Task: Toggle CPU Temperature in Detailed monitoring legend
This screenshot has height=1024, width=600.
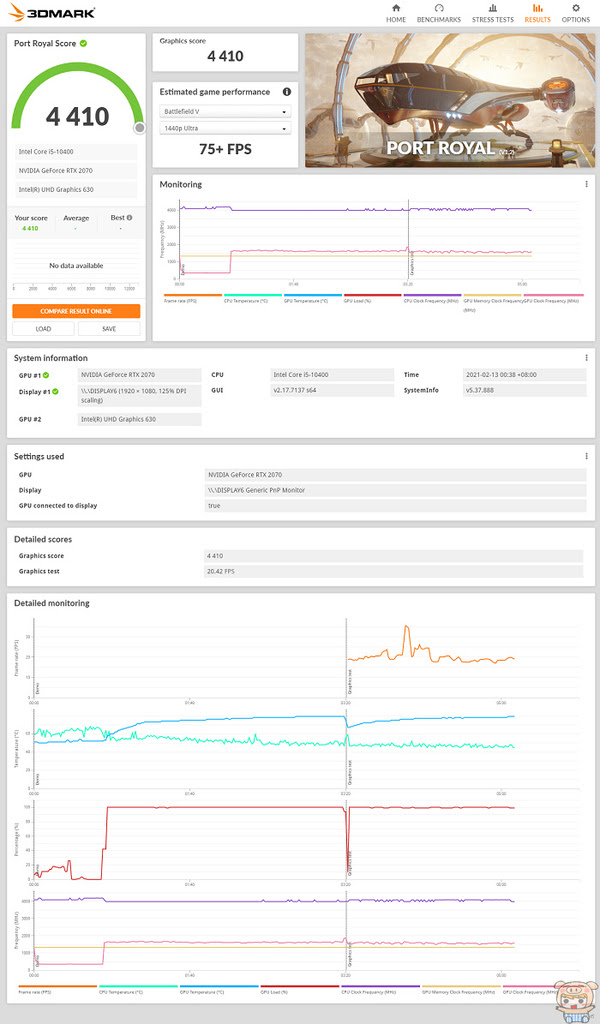Action: coord(138,989)
